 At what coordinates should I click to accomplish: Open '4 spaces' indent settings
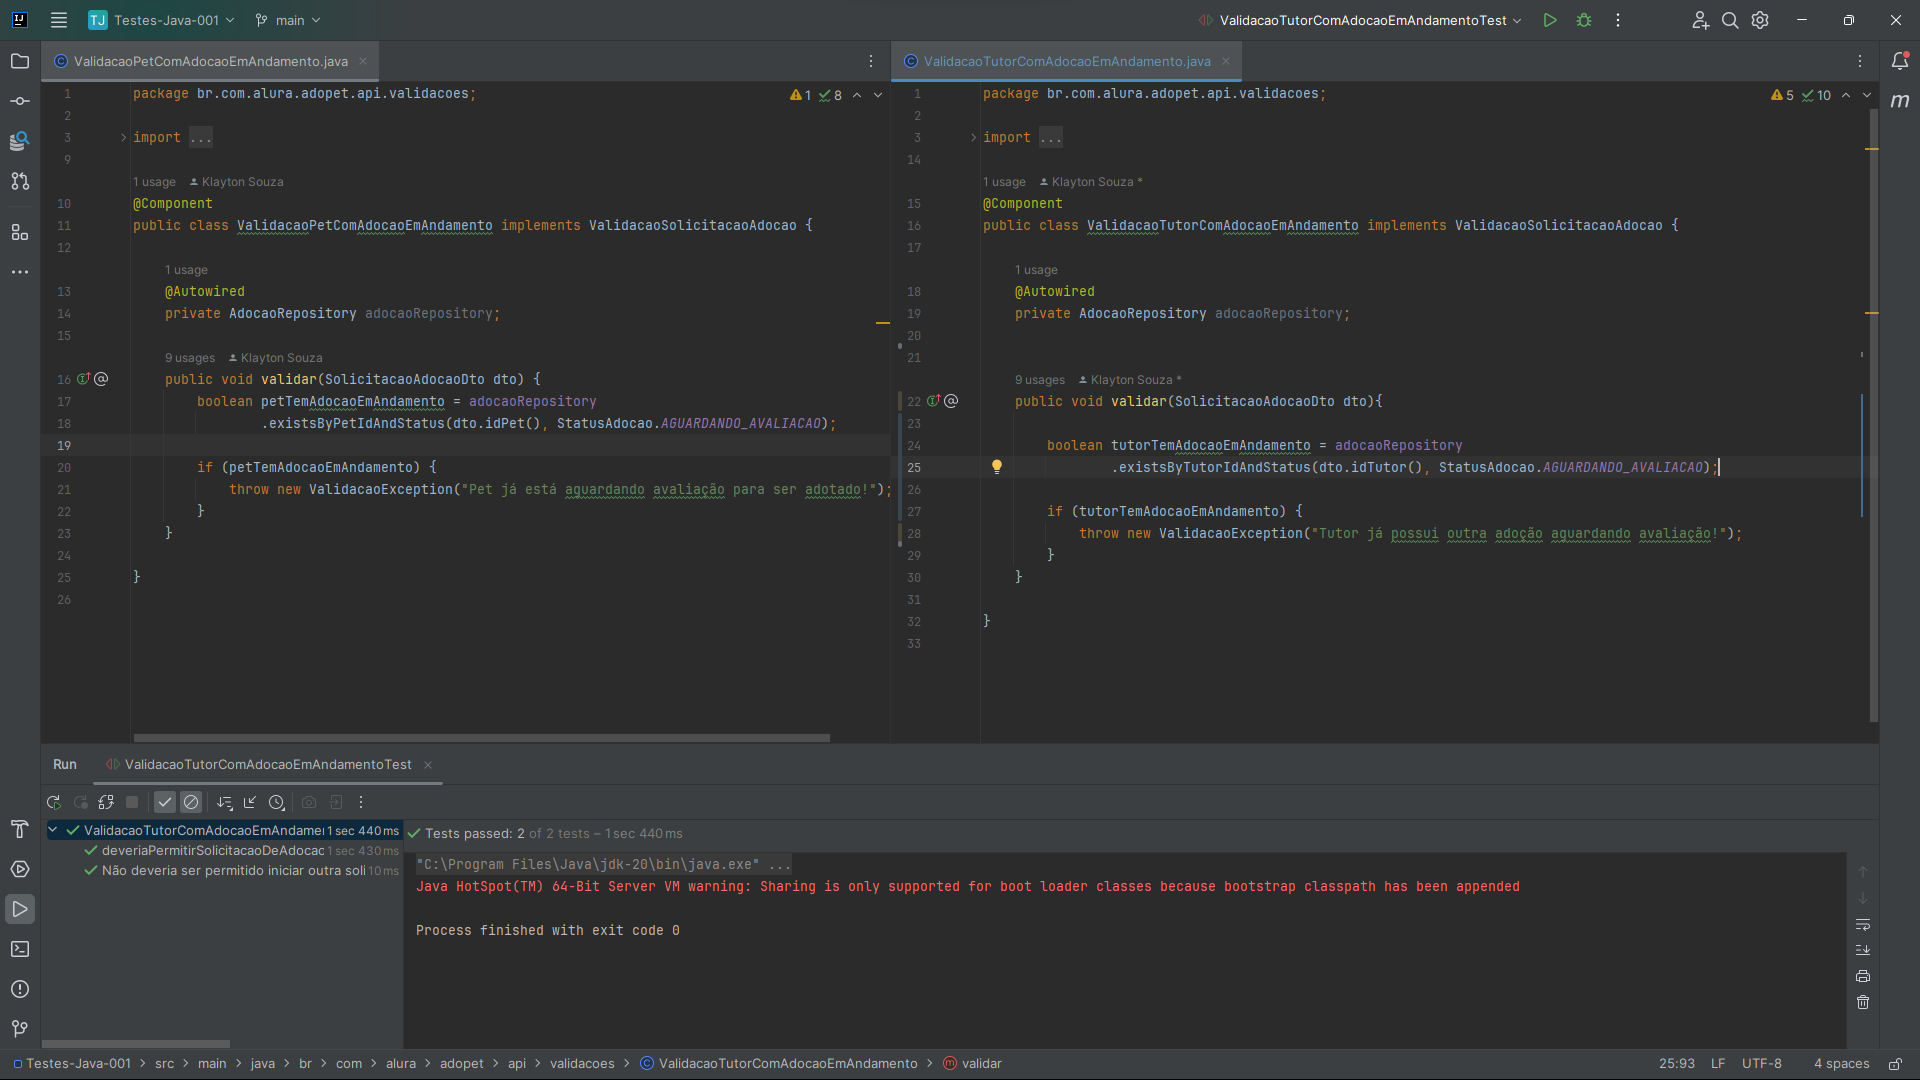pyautogui.click(x=1841, y=1064)
